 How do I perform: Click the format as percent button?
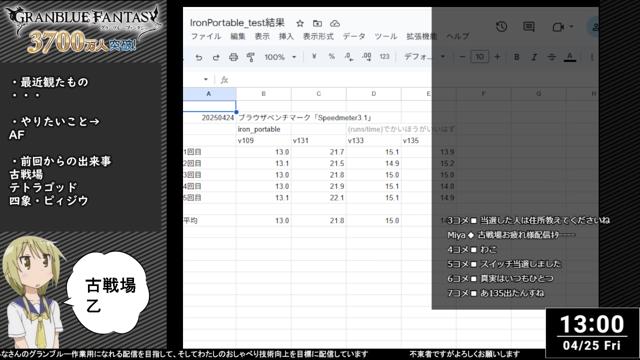click(x=331, y=57)
